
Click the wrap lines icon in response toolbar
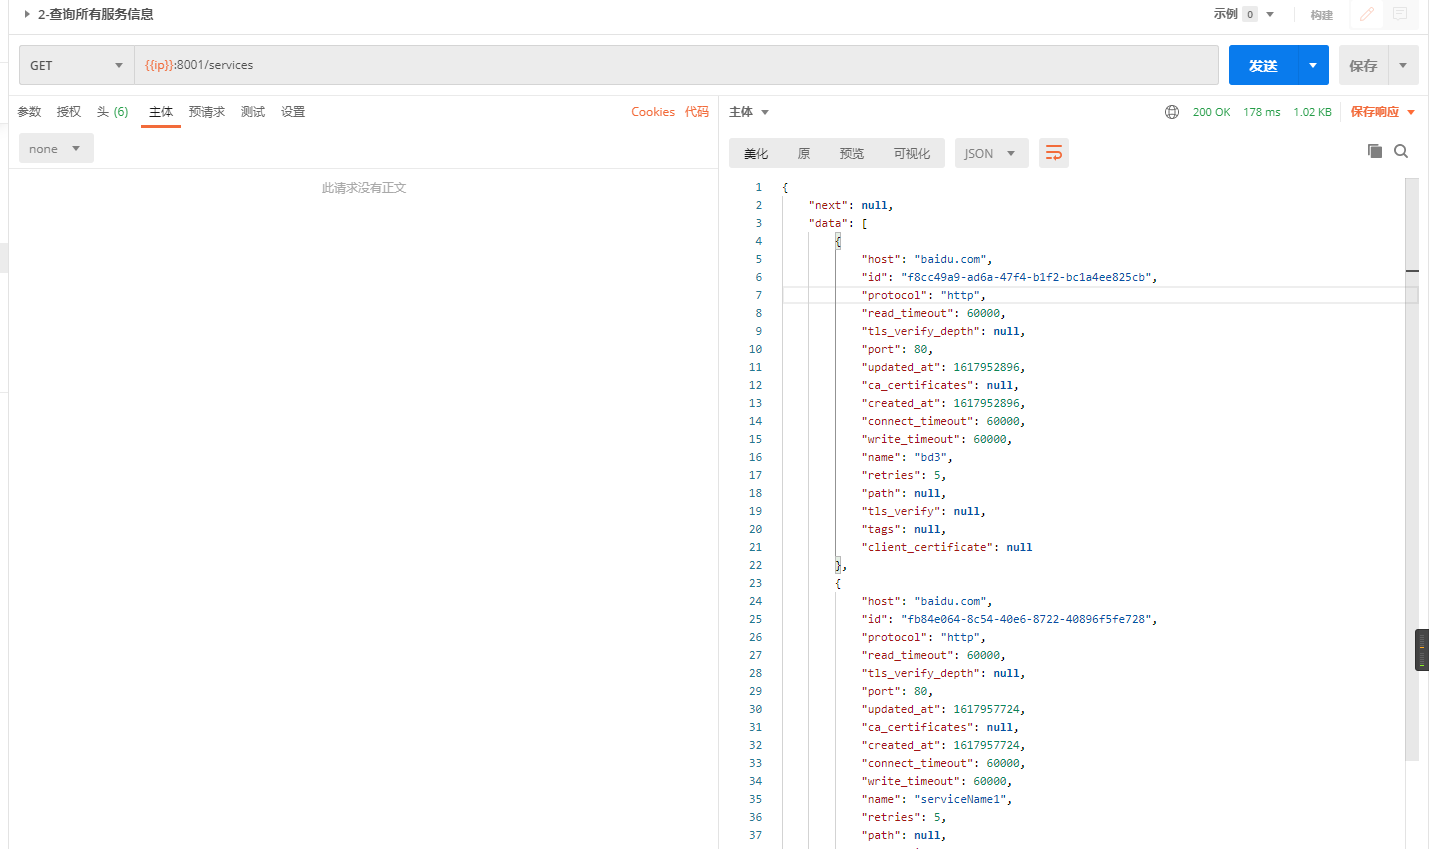coord(1054,153)
